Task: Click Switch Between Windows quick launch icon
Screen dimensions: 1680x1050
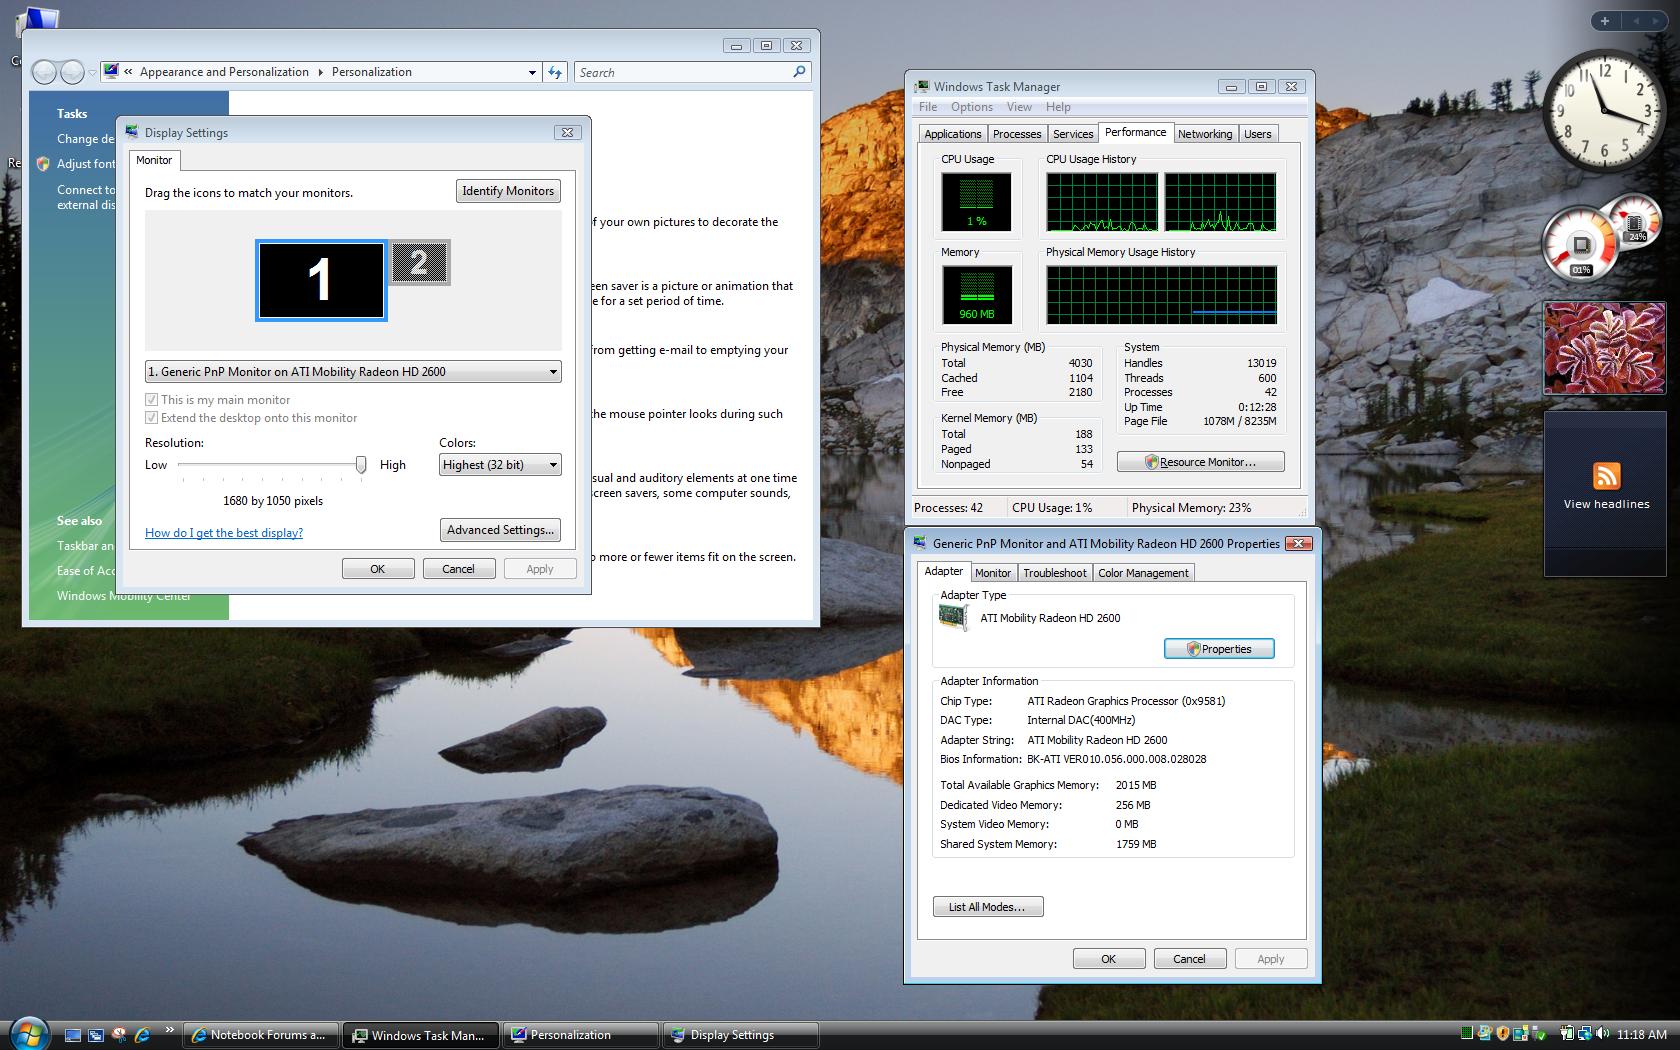Action: [96, 1035]
